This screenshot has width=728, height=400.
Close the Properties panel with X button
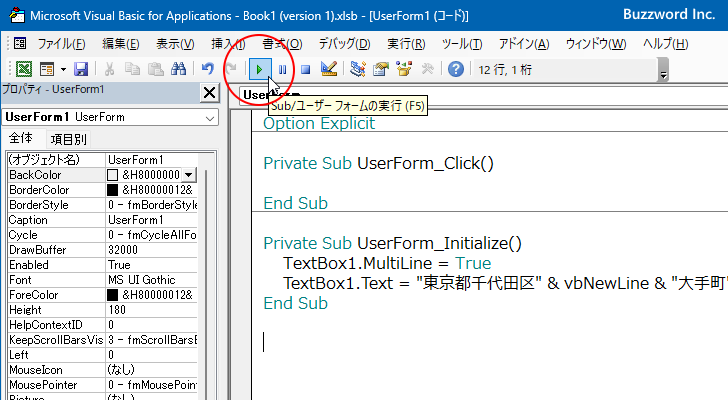click(x=209, y=93)
